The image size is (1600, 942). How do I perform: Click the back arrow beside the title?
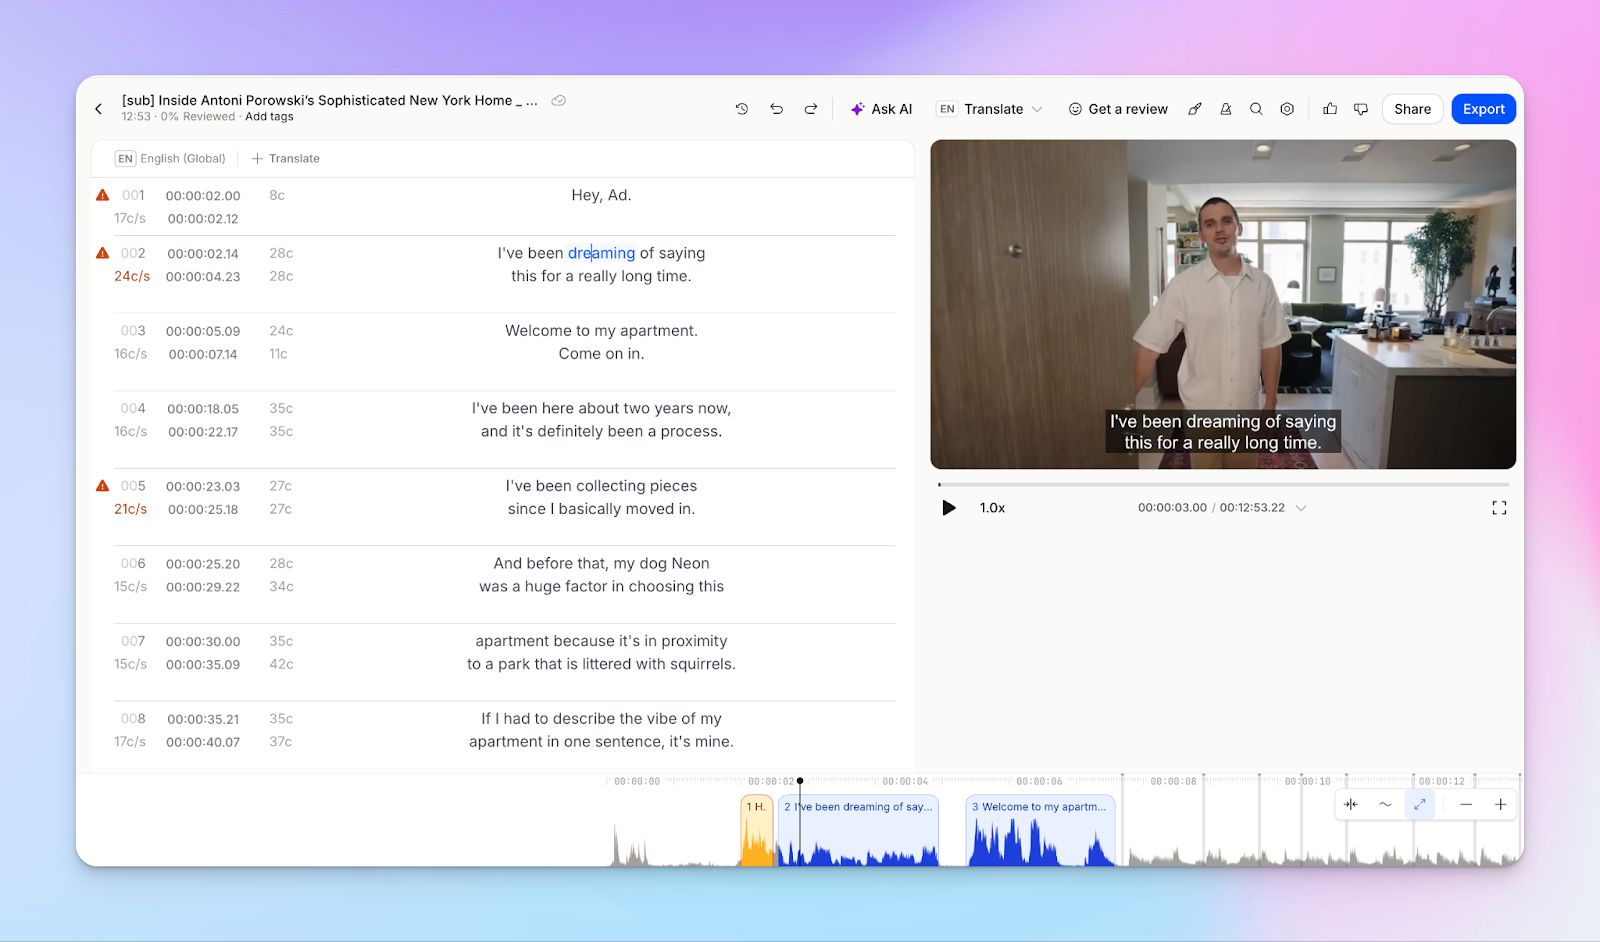pos(99,109)
